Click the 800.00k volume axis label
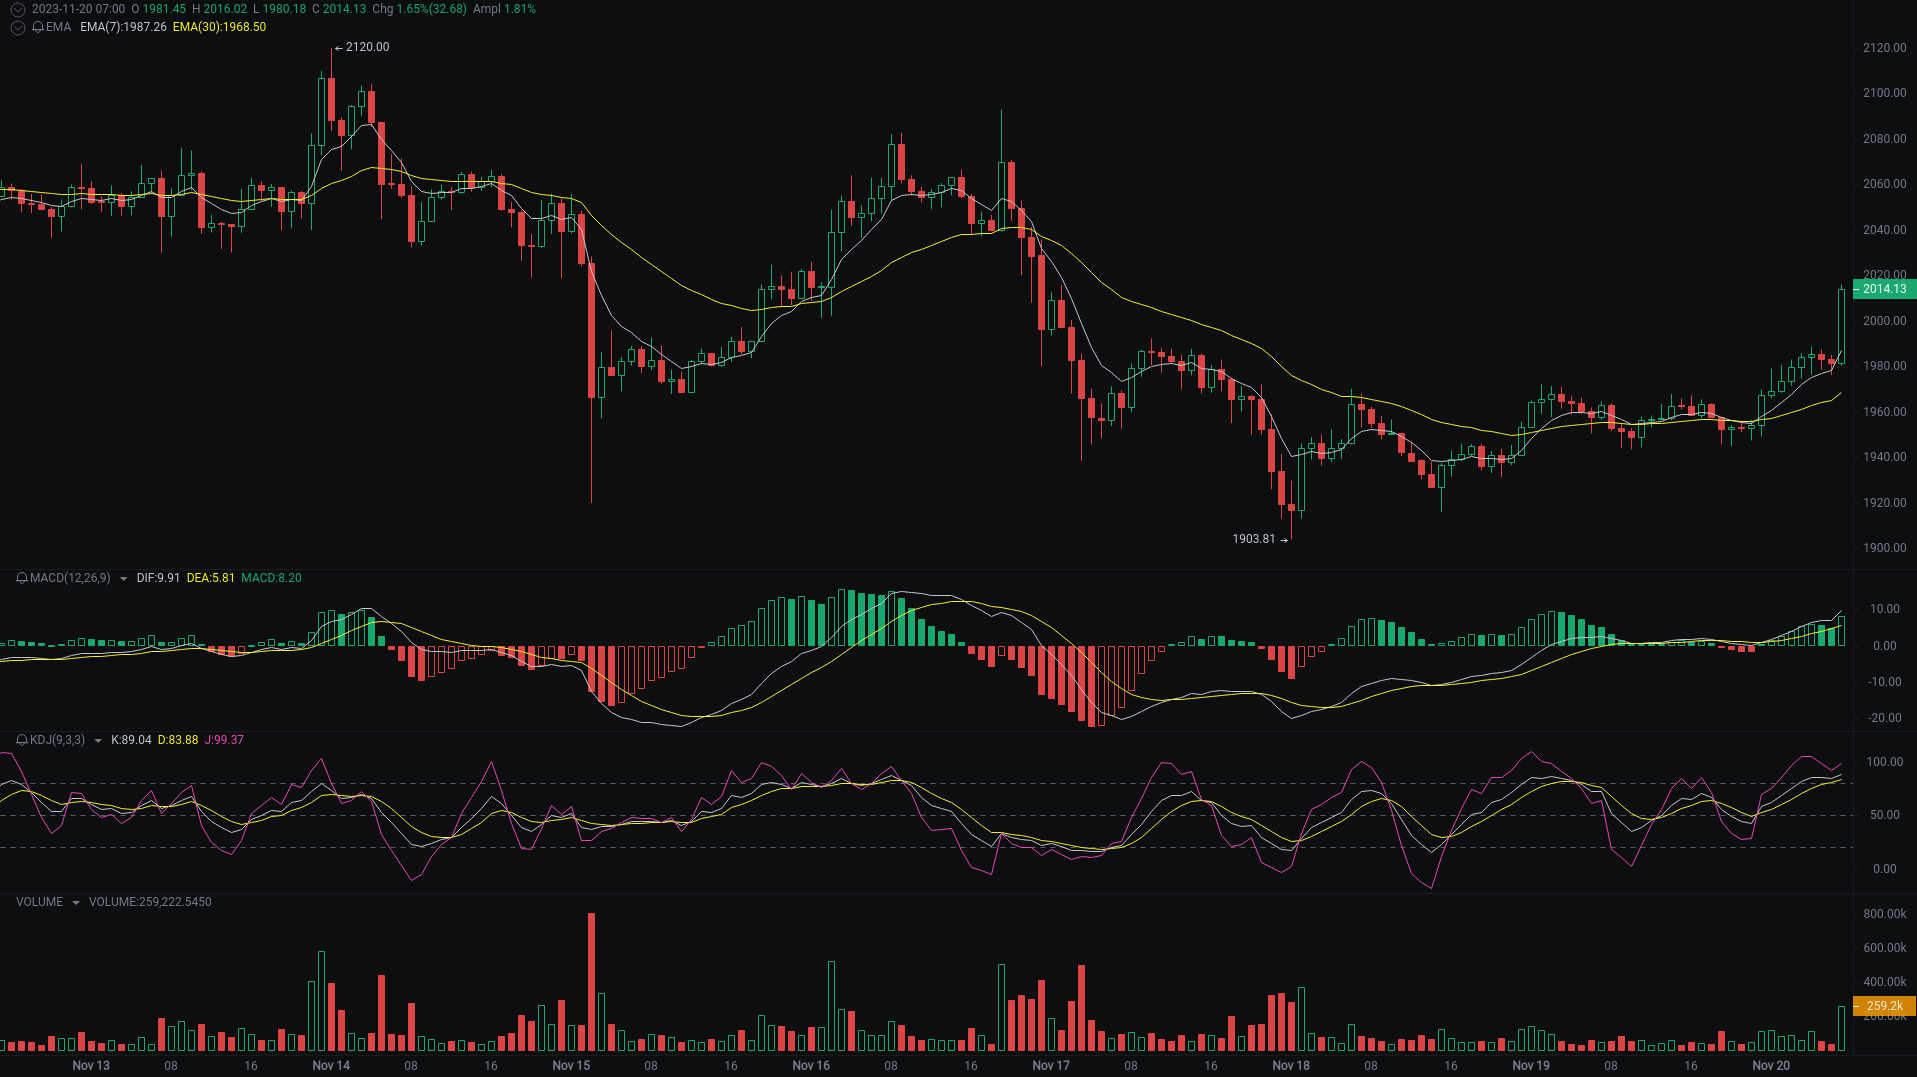Viewport: 1917px width, 1077px height. coord(1884,914)
